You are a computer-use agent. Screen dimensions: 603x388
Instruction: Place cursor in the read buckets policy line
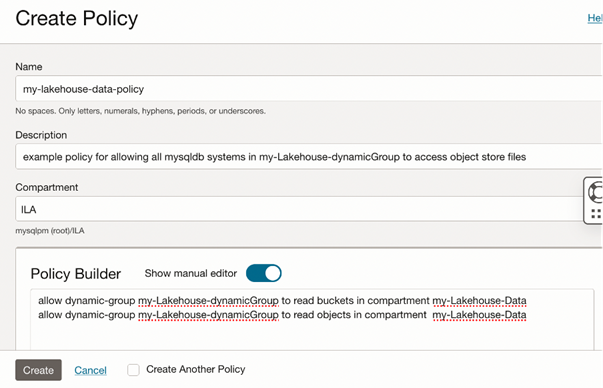[x=282, y=300]
